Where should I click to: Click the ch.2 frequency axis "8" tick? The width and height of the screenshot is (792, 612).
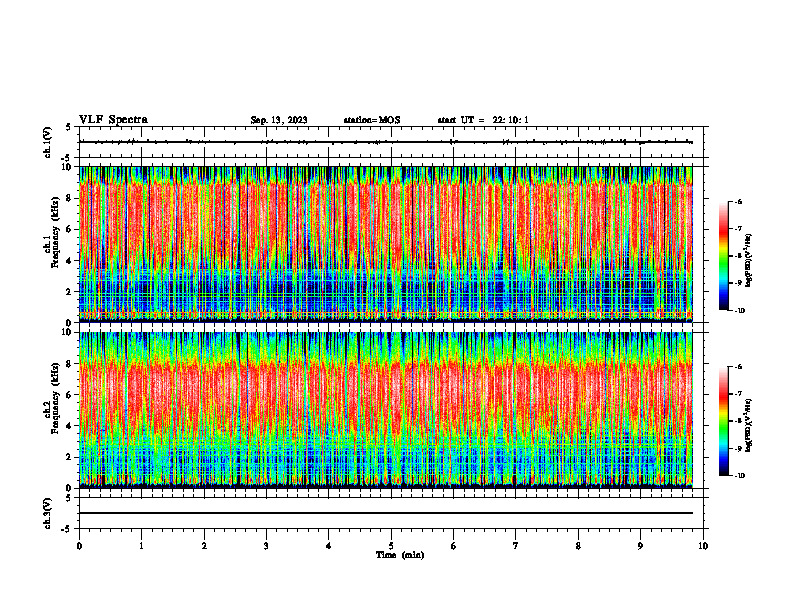coord(70,364)
